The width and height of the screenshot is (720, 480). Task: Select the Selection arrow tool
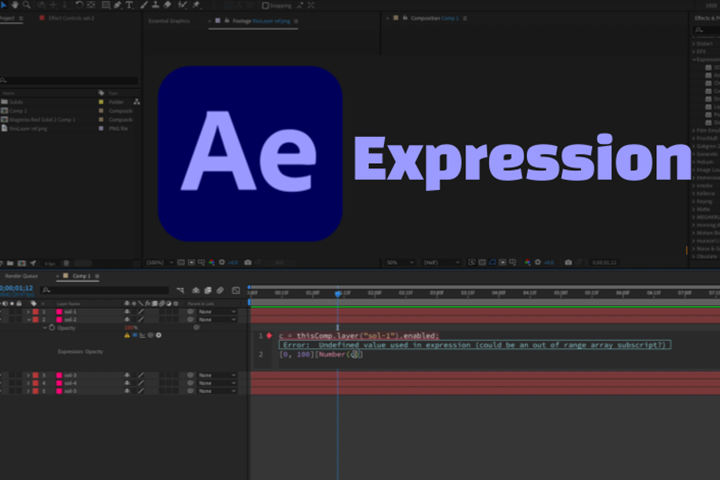4,5
